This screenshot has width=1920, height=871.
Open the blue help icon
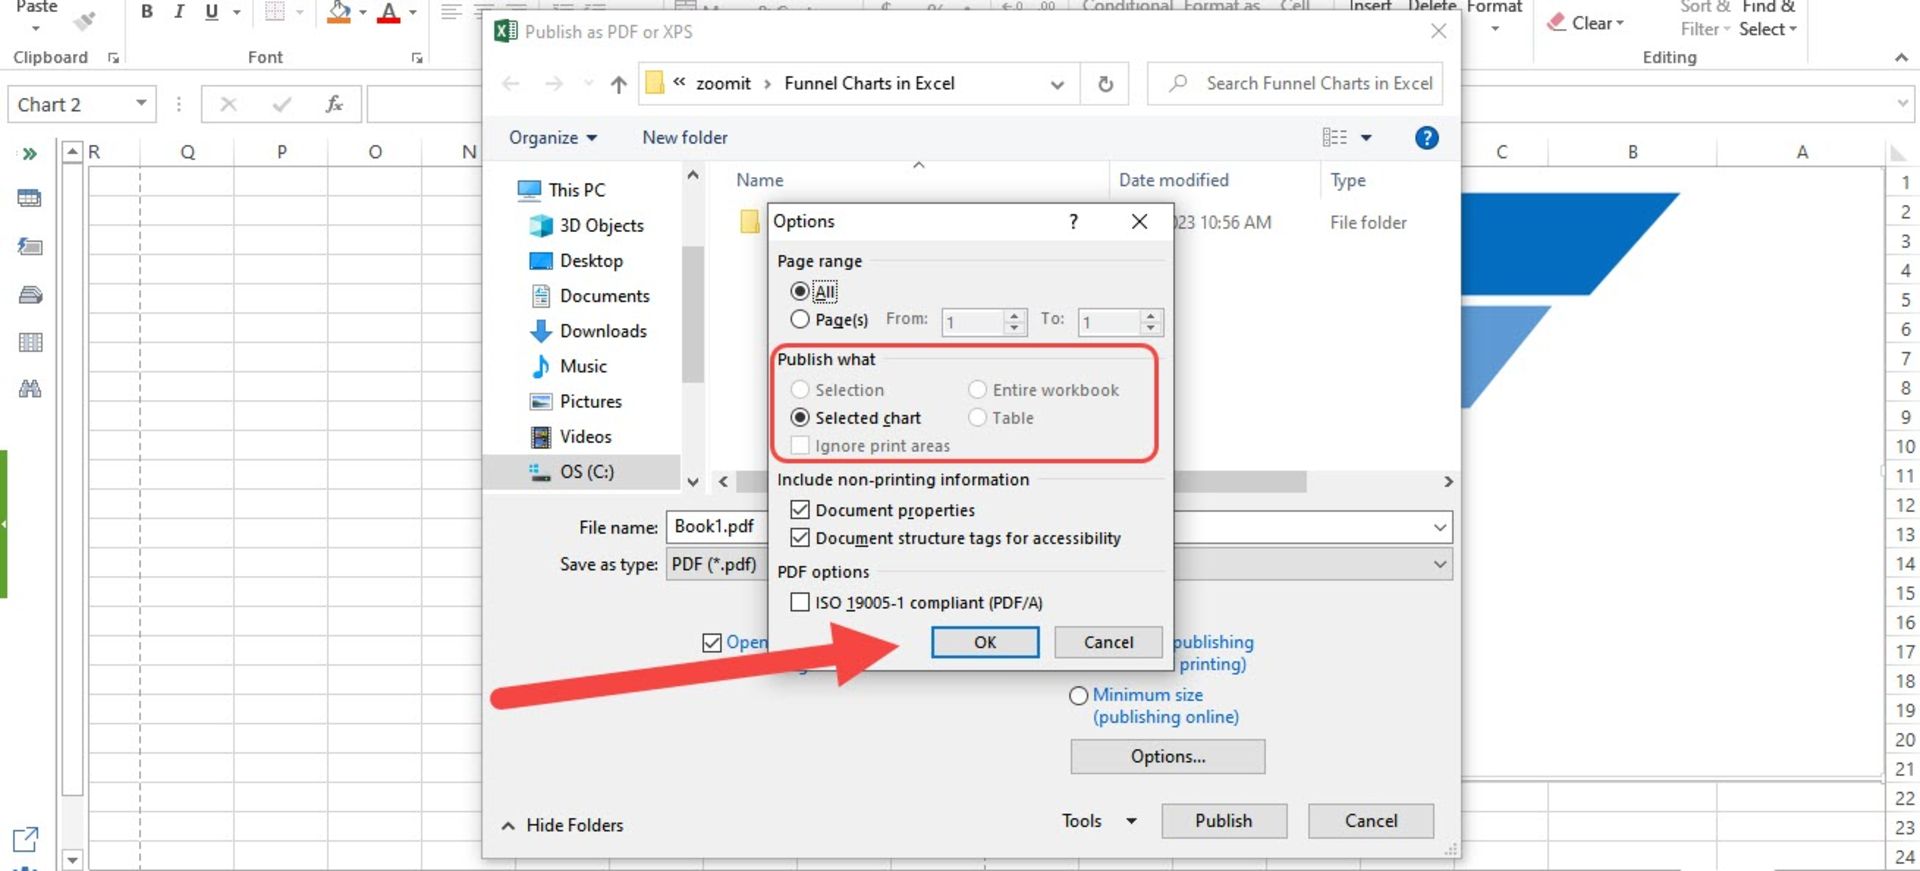(x=1426, y=138)
